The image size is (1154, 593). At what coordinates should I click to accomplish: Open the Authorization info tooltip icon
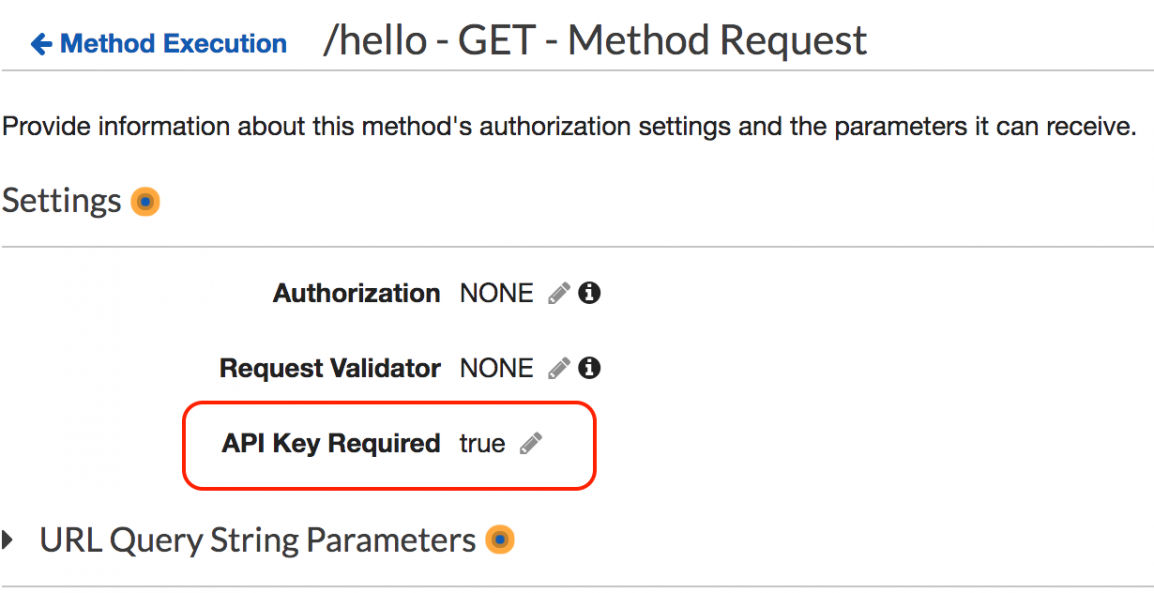(589, 292)
